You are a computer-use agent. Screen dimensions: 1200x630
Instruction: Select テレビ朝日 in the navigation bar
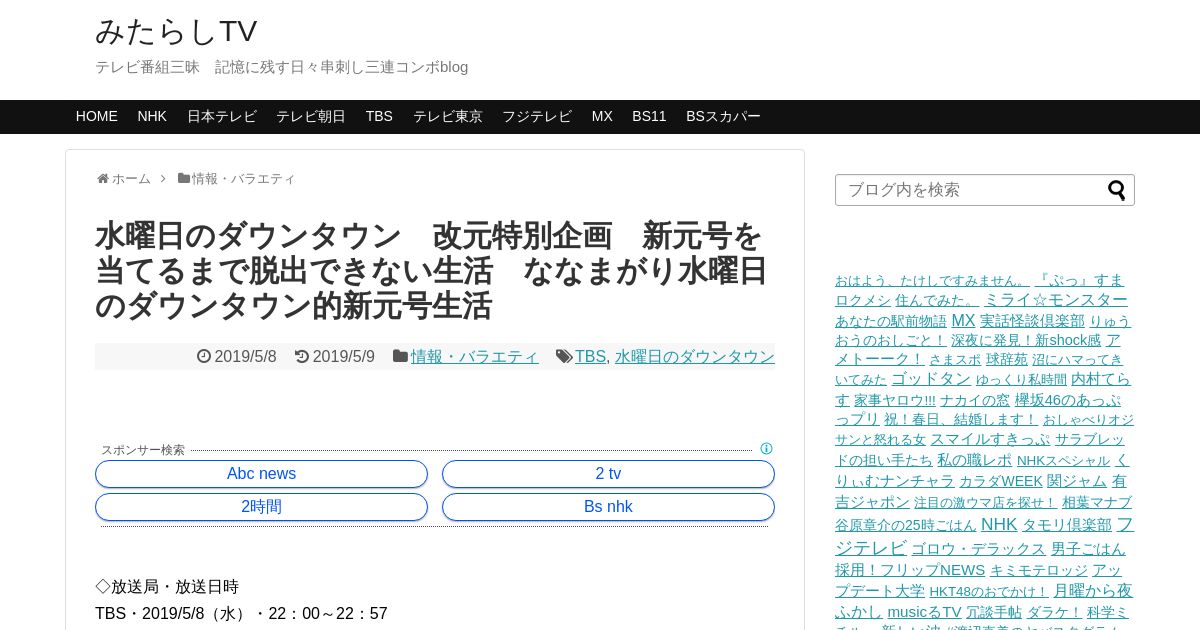[311, 116]
